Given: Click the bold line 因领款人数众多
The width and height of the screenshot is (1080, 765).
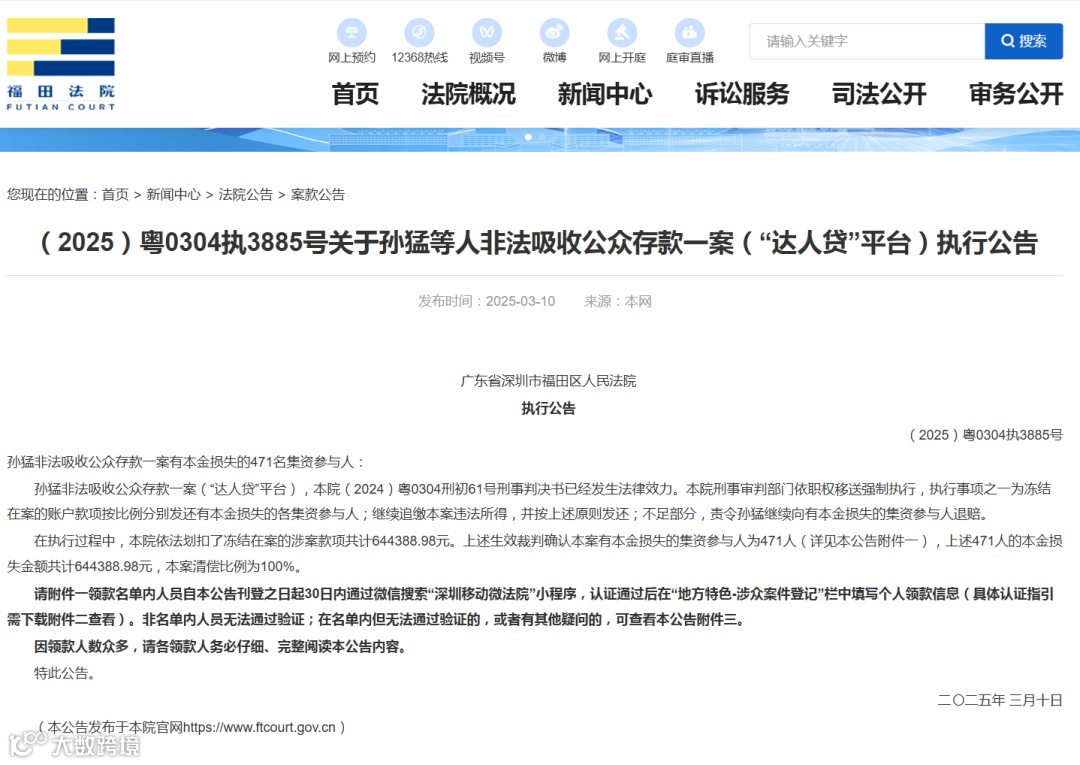Looking at the screenshot, I should [221, 647].
